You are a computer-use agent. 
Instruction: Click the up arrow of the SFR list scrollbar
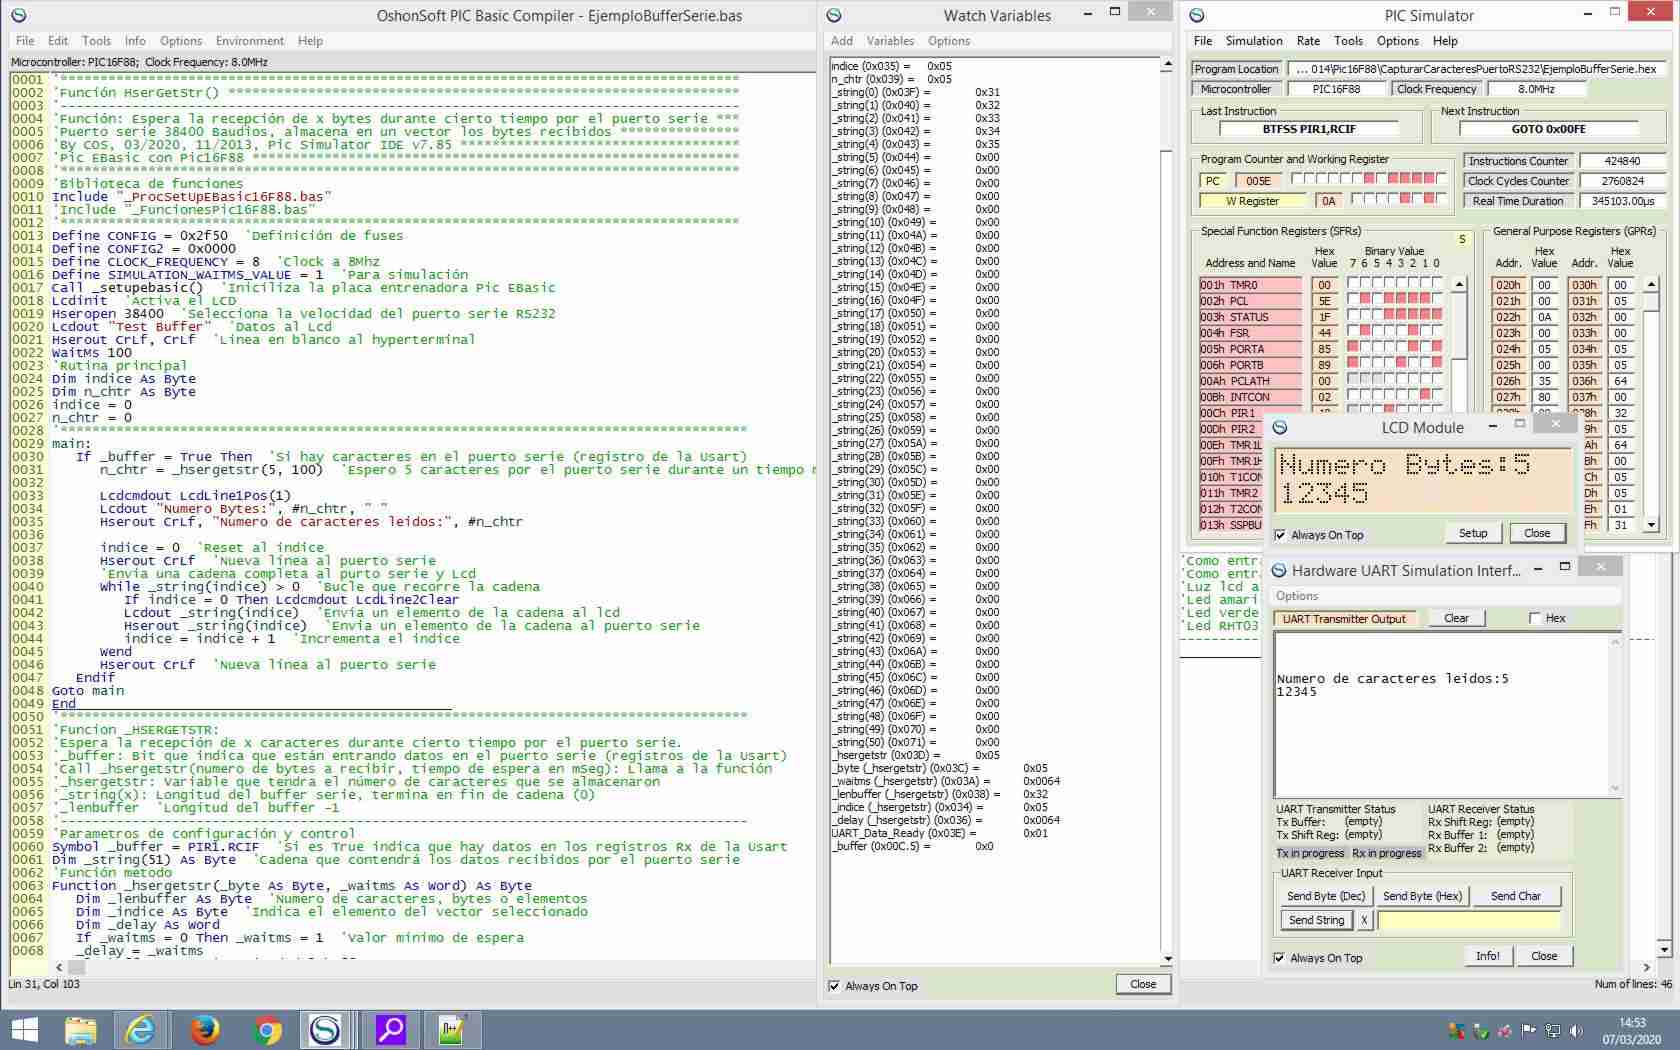pyautogui.click(x=1459, y=285)
